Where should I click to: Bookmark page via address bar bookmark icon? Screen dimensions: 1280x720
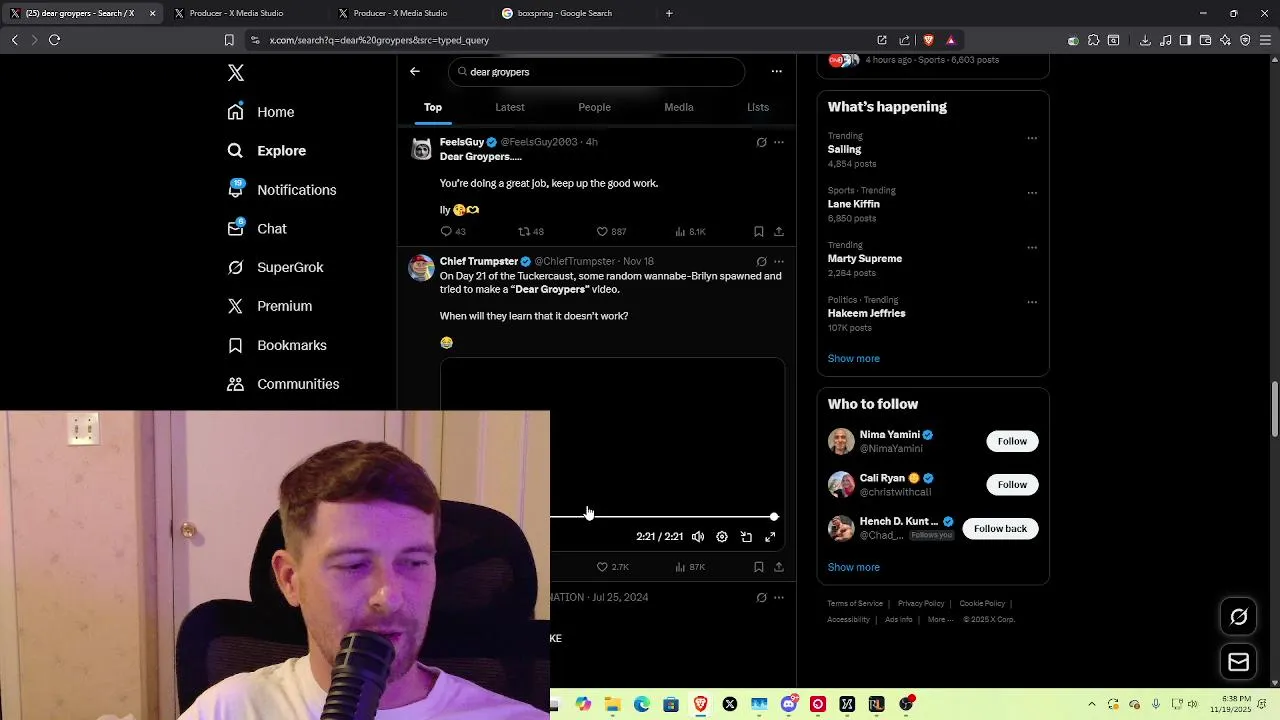[x=229, y=40]
